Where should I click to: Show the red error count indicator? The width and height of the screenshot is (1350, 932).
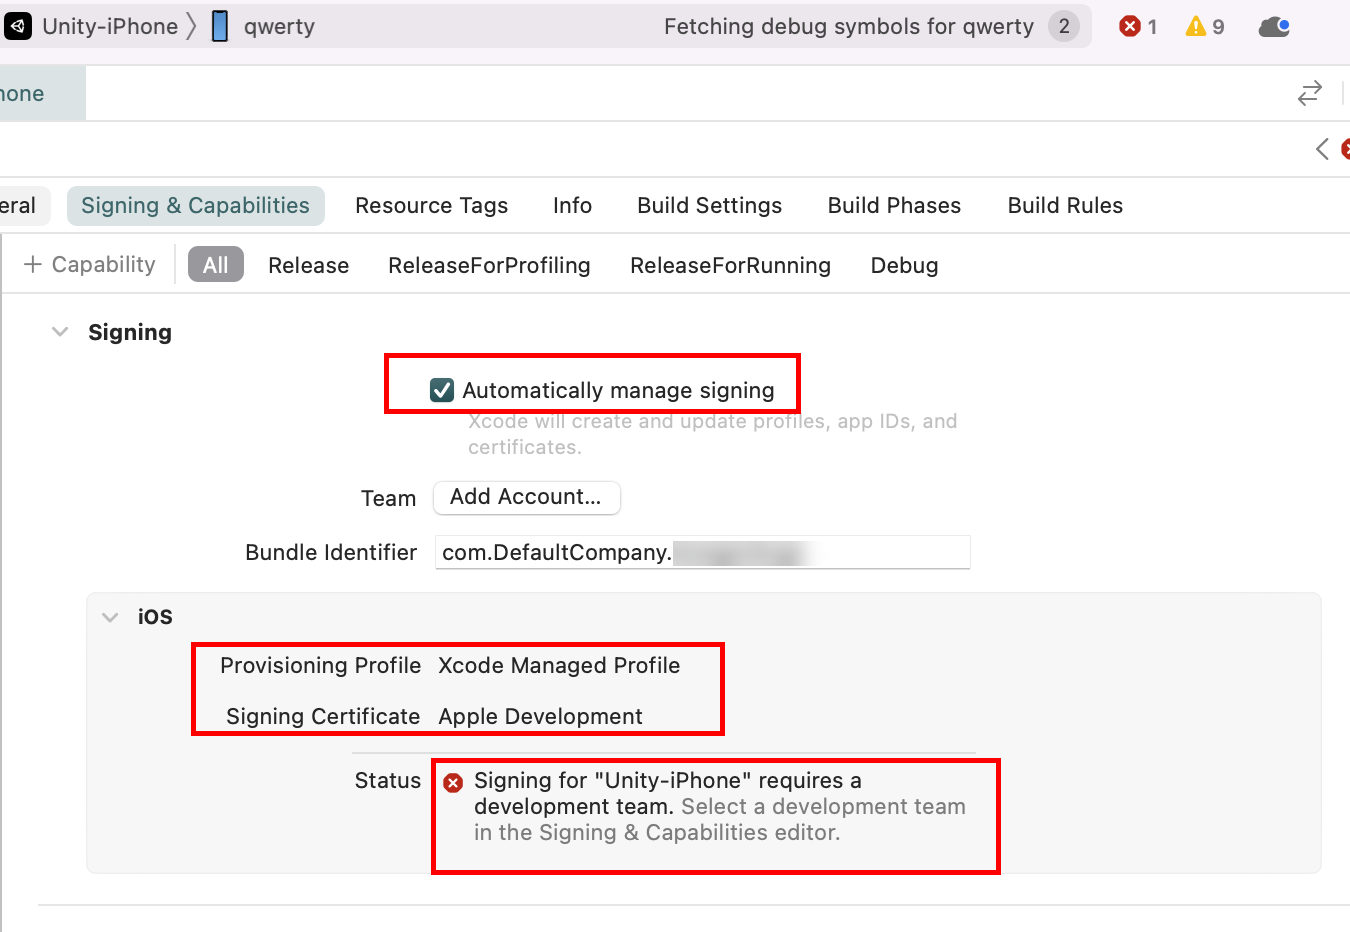coord(1138,26)
